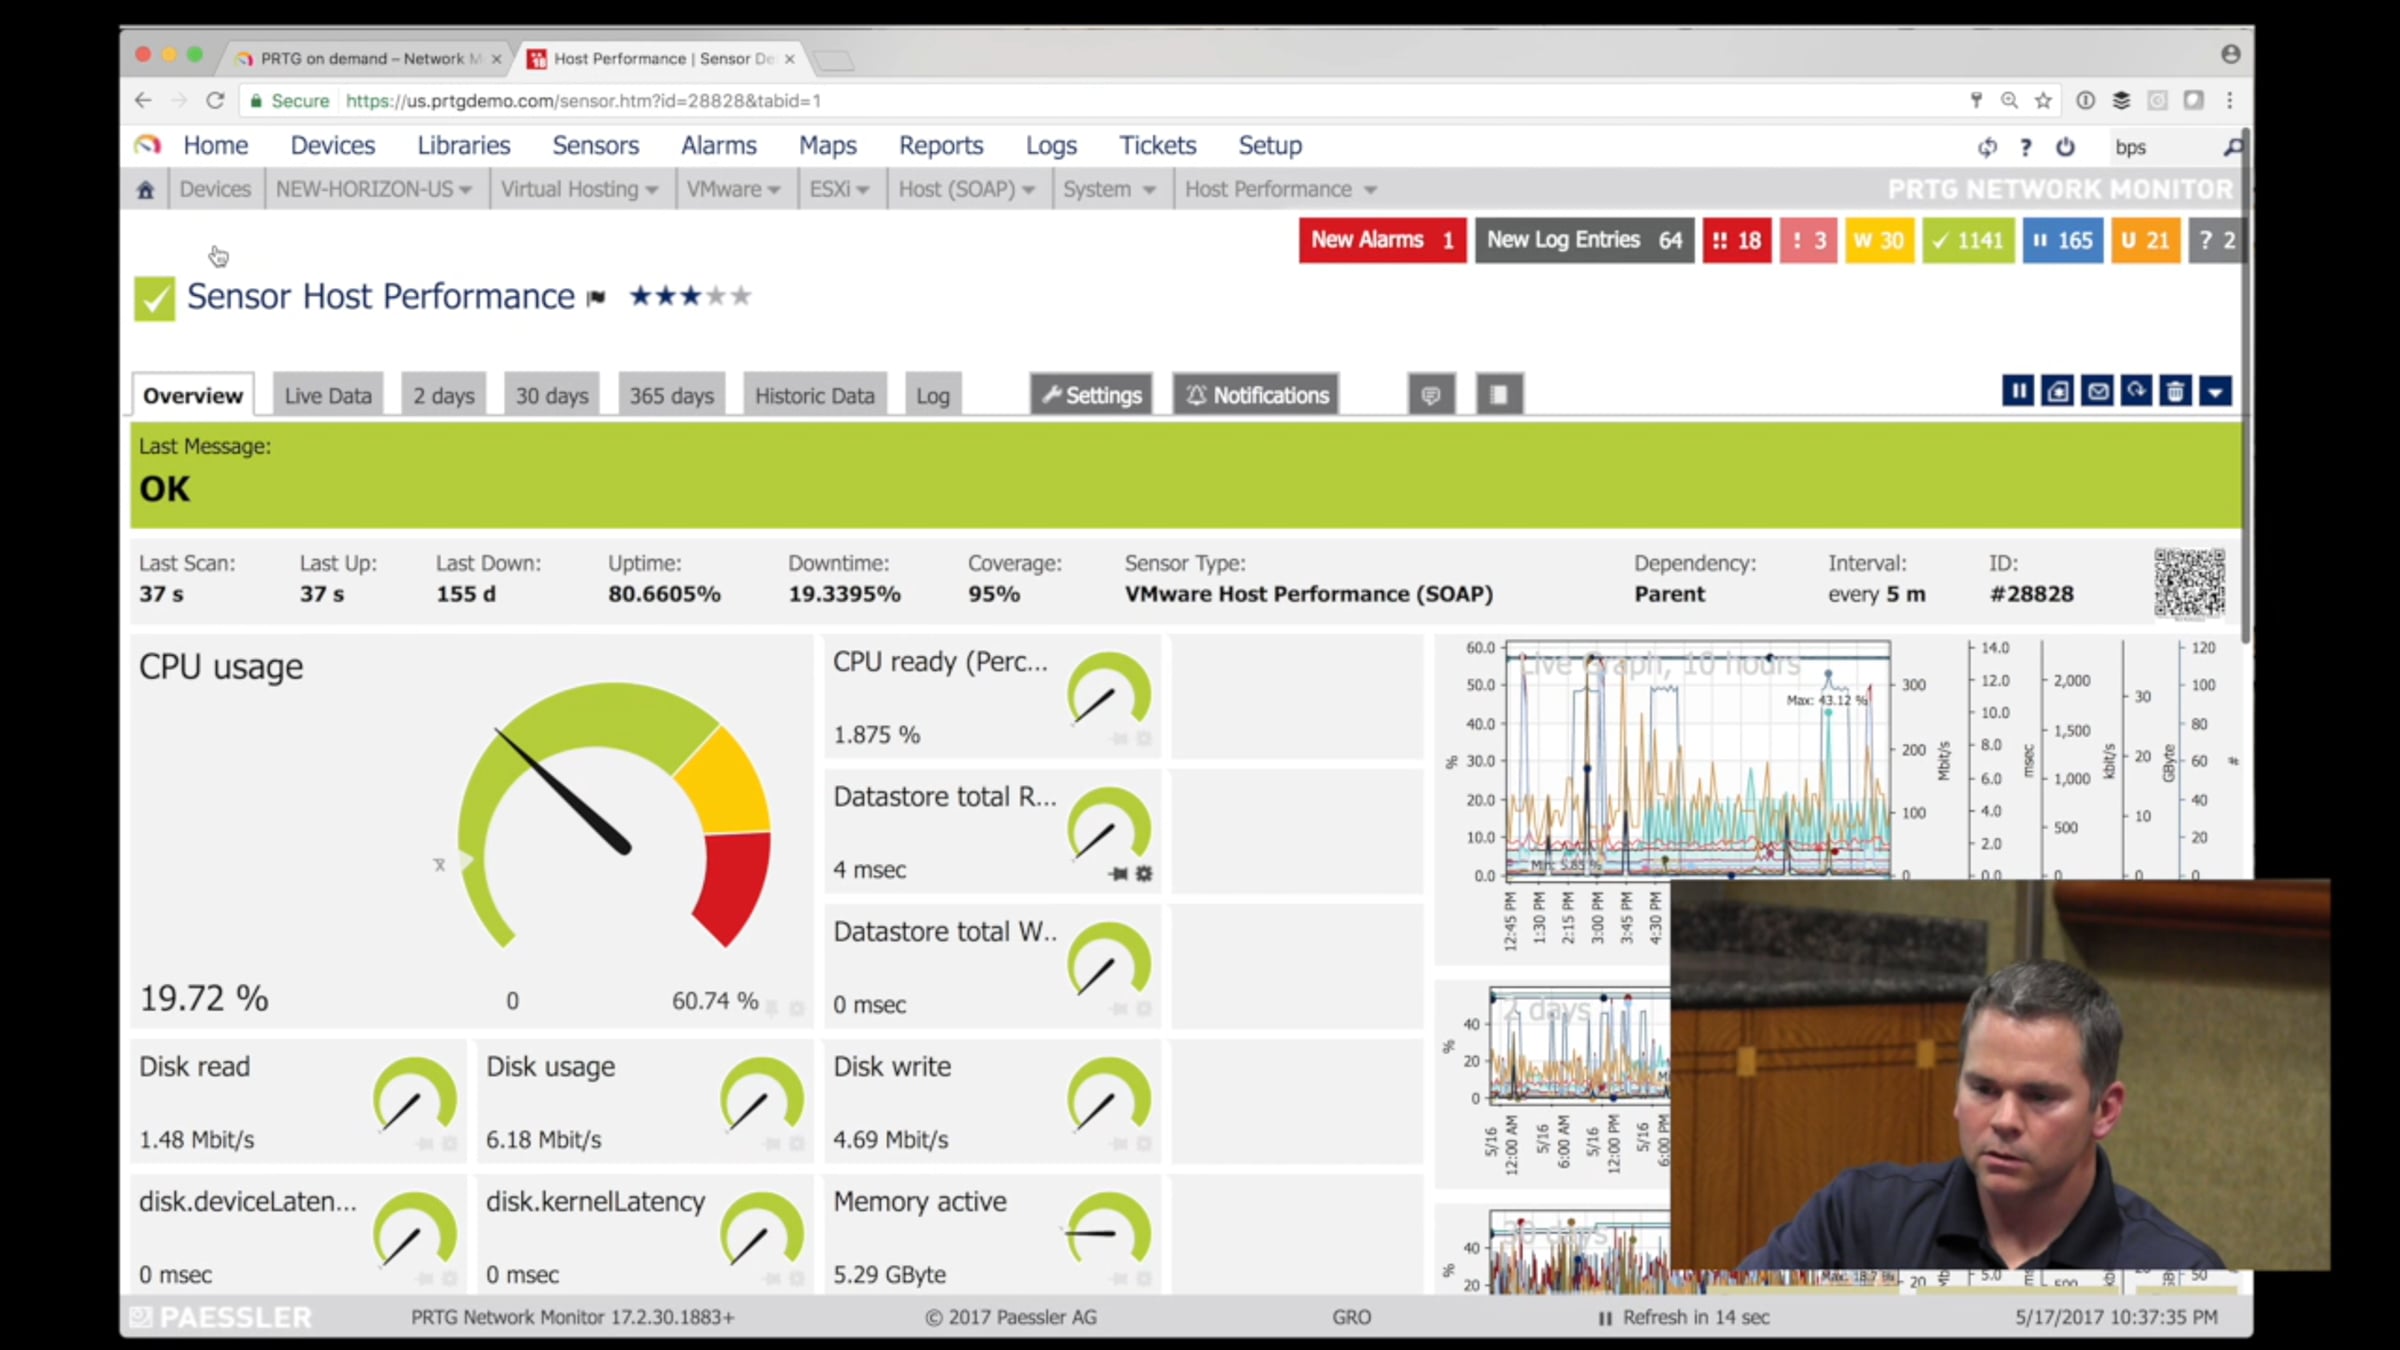Screen dimensions: 2400x1350
Task: Click New Log Entries 64 button
Action: pos(1584,240)
